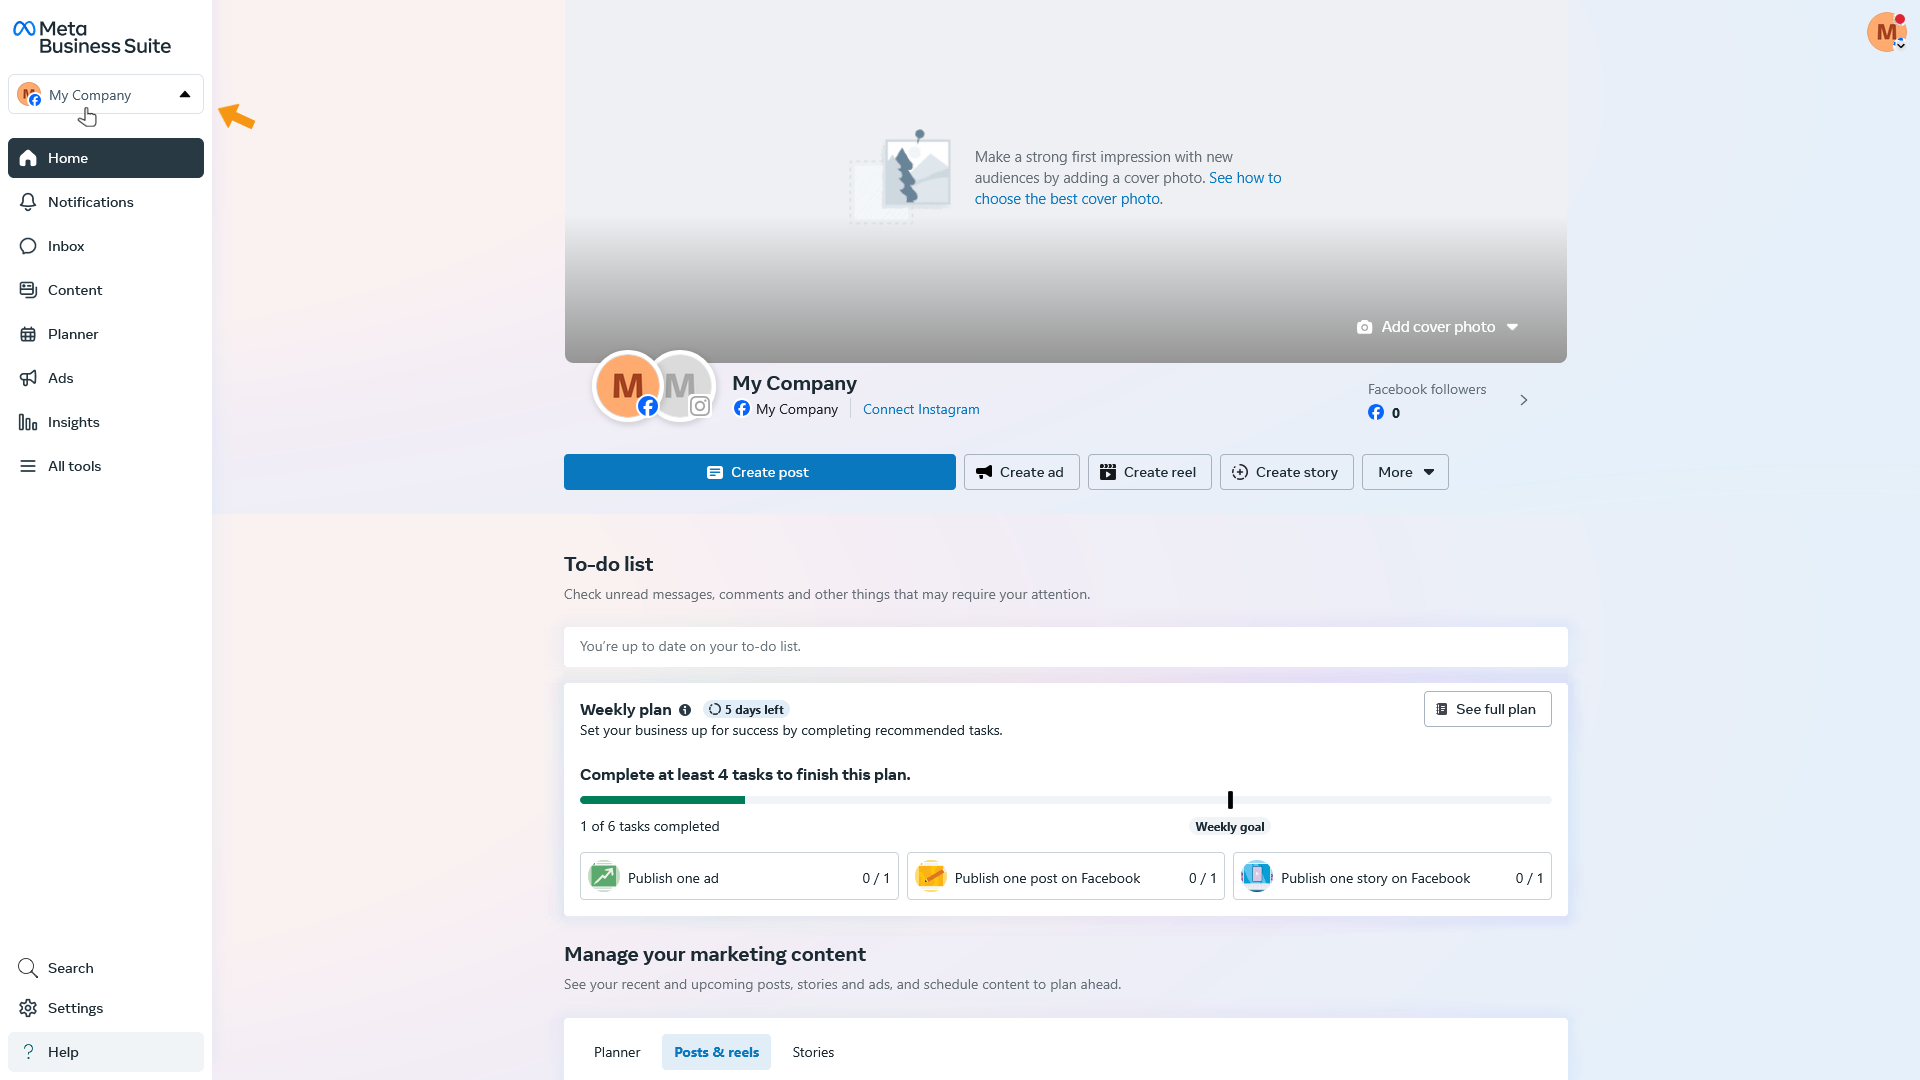Click See full plan button
Viewport: 1920px width, 1080px height.
point(1488,709)
